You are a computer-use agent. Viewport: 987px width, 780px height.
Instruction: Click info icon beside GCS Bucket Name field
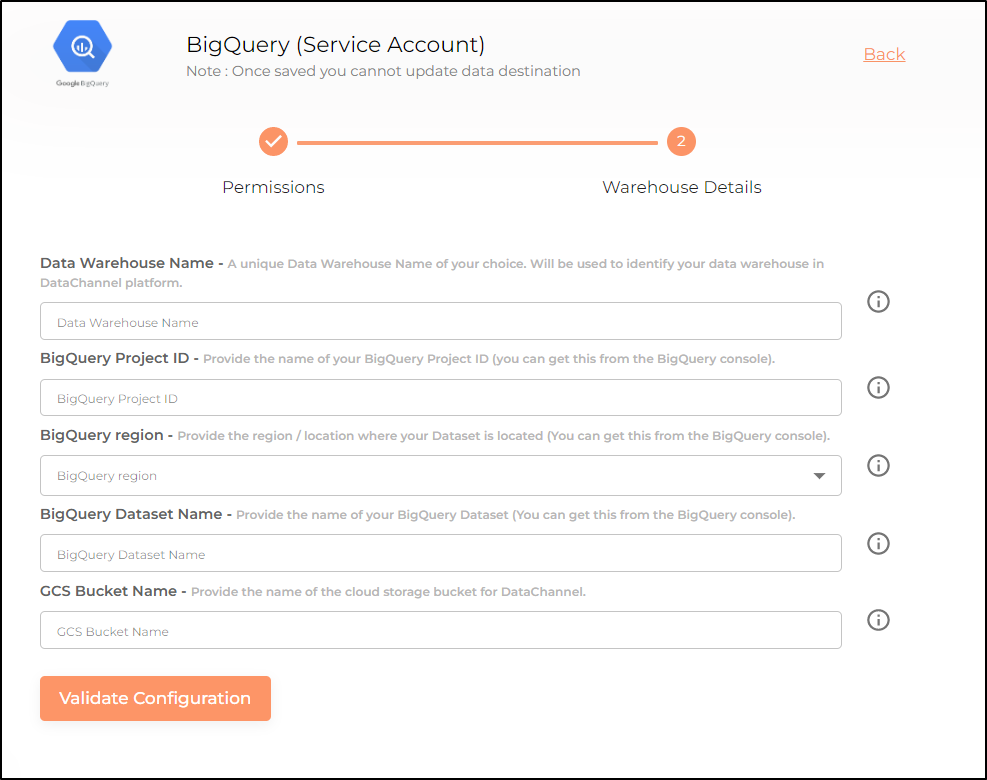[x=878, y=620]
